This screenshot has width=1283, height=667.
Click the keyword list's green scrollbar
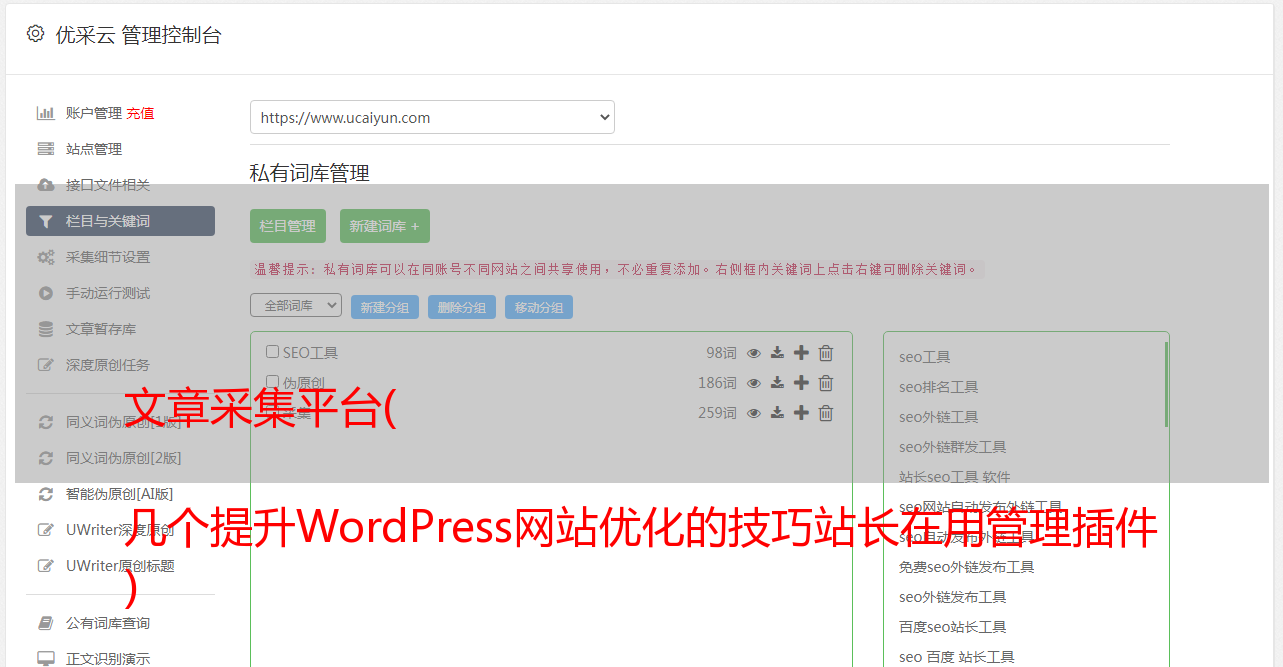coord(1166,385)
